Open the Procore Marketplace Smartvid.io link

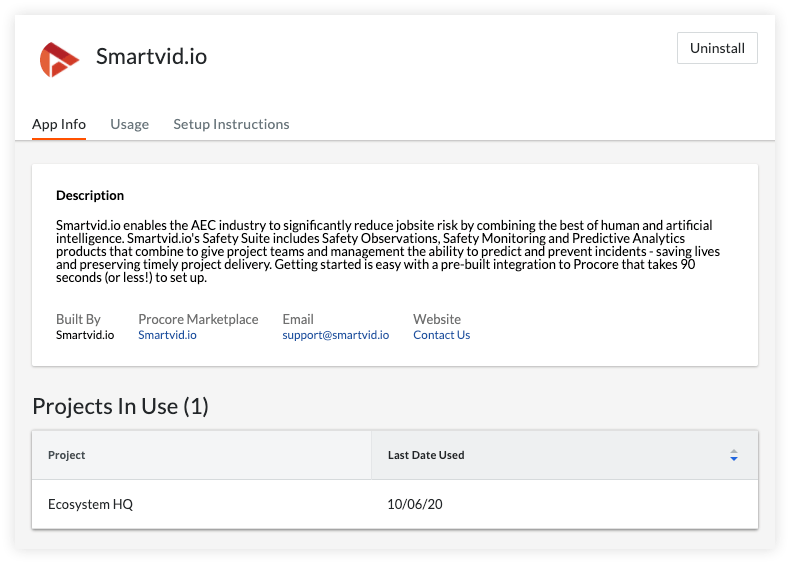(167, 335)
